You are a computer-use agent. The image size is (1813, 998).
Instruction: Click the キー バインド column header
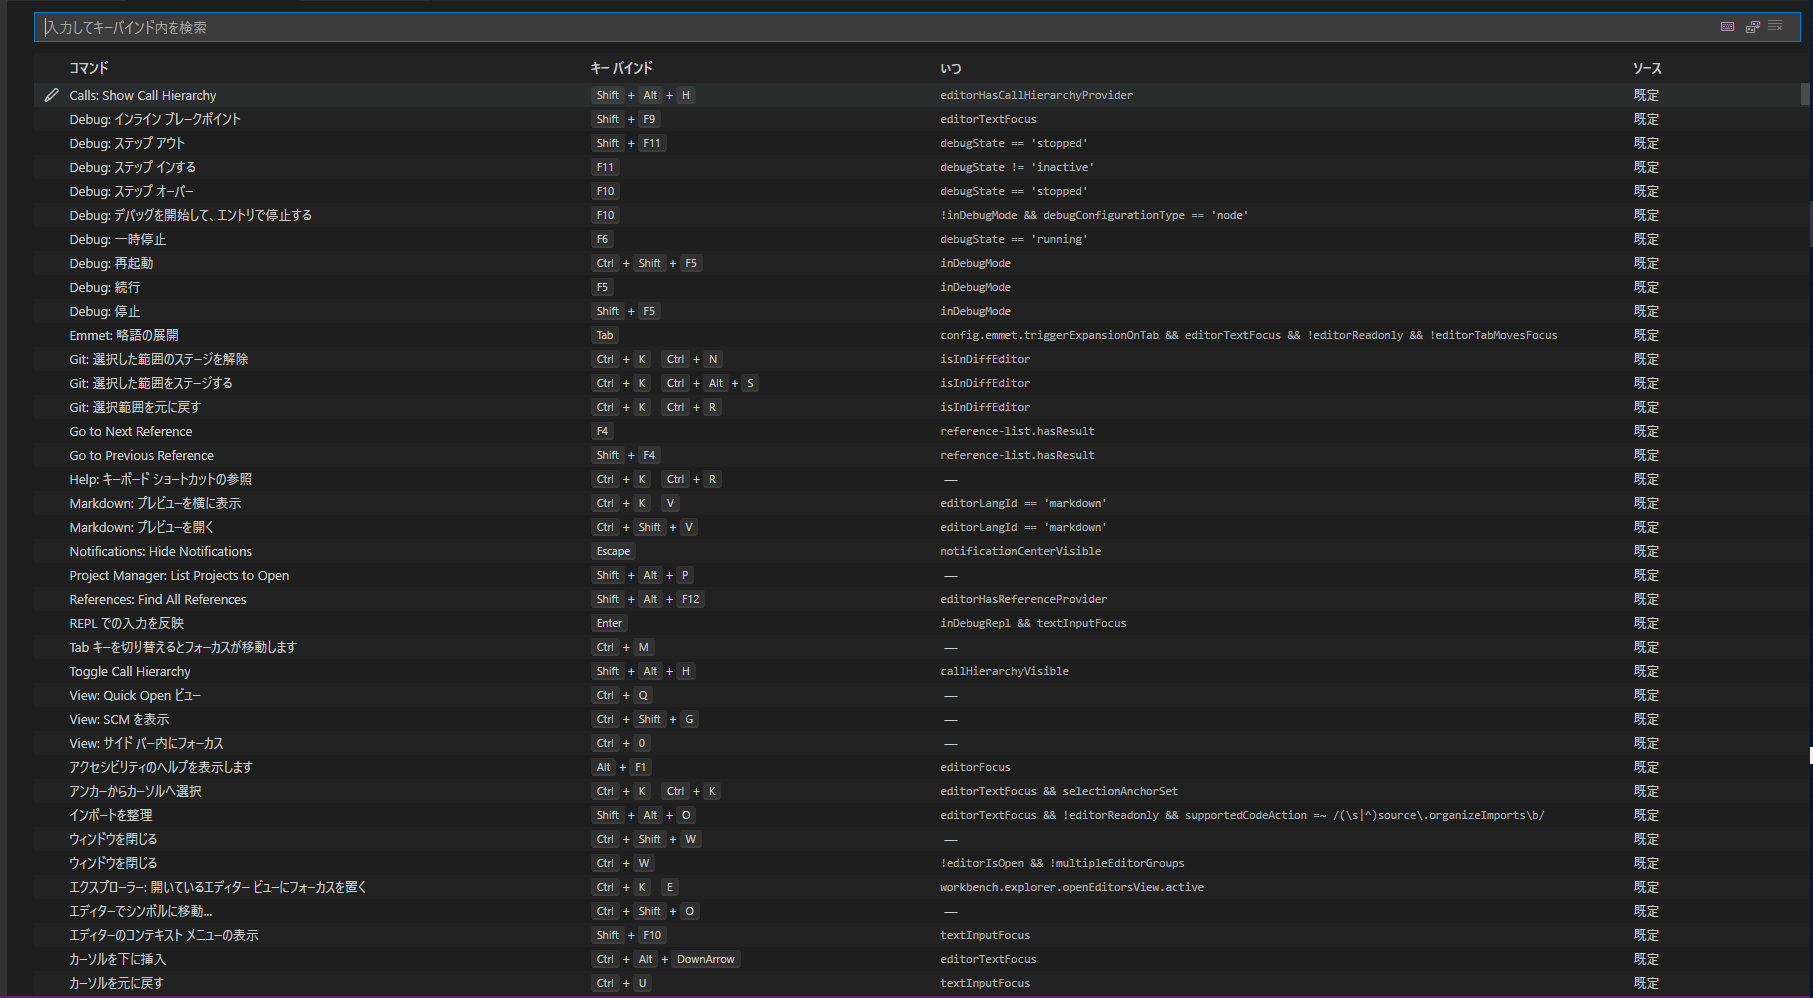point(621,67)
